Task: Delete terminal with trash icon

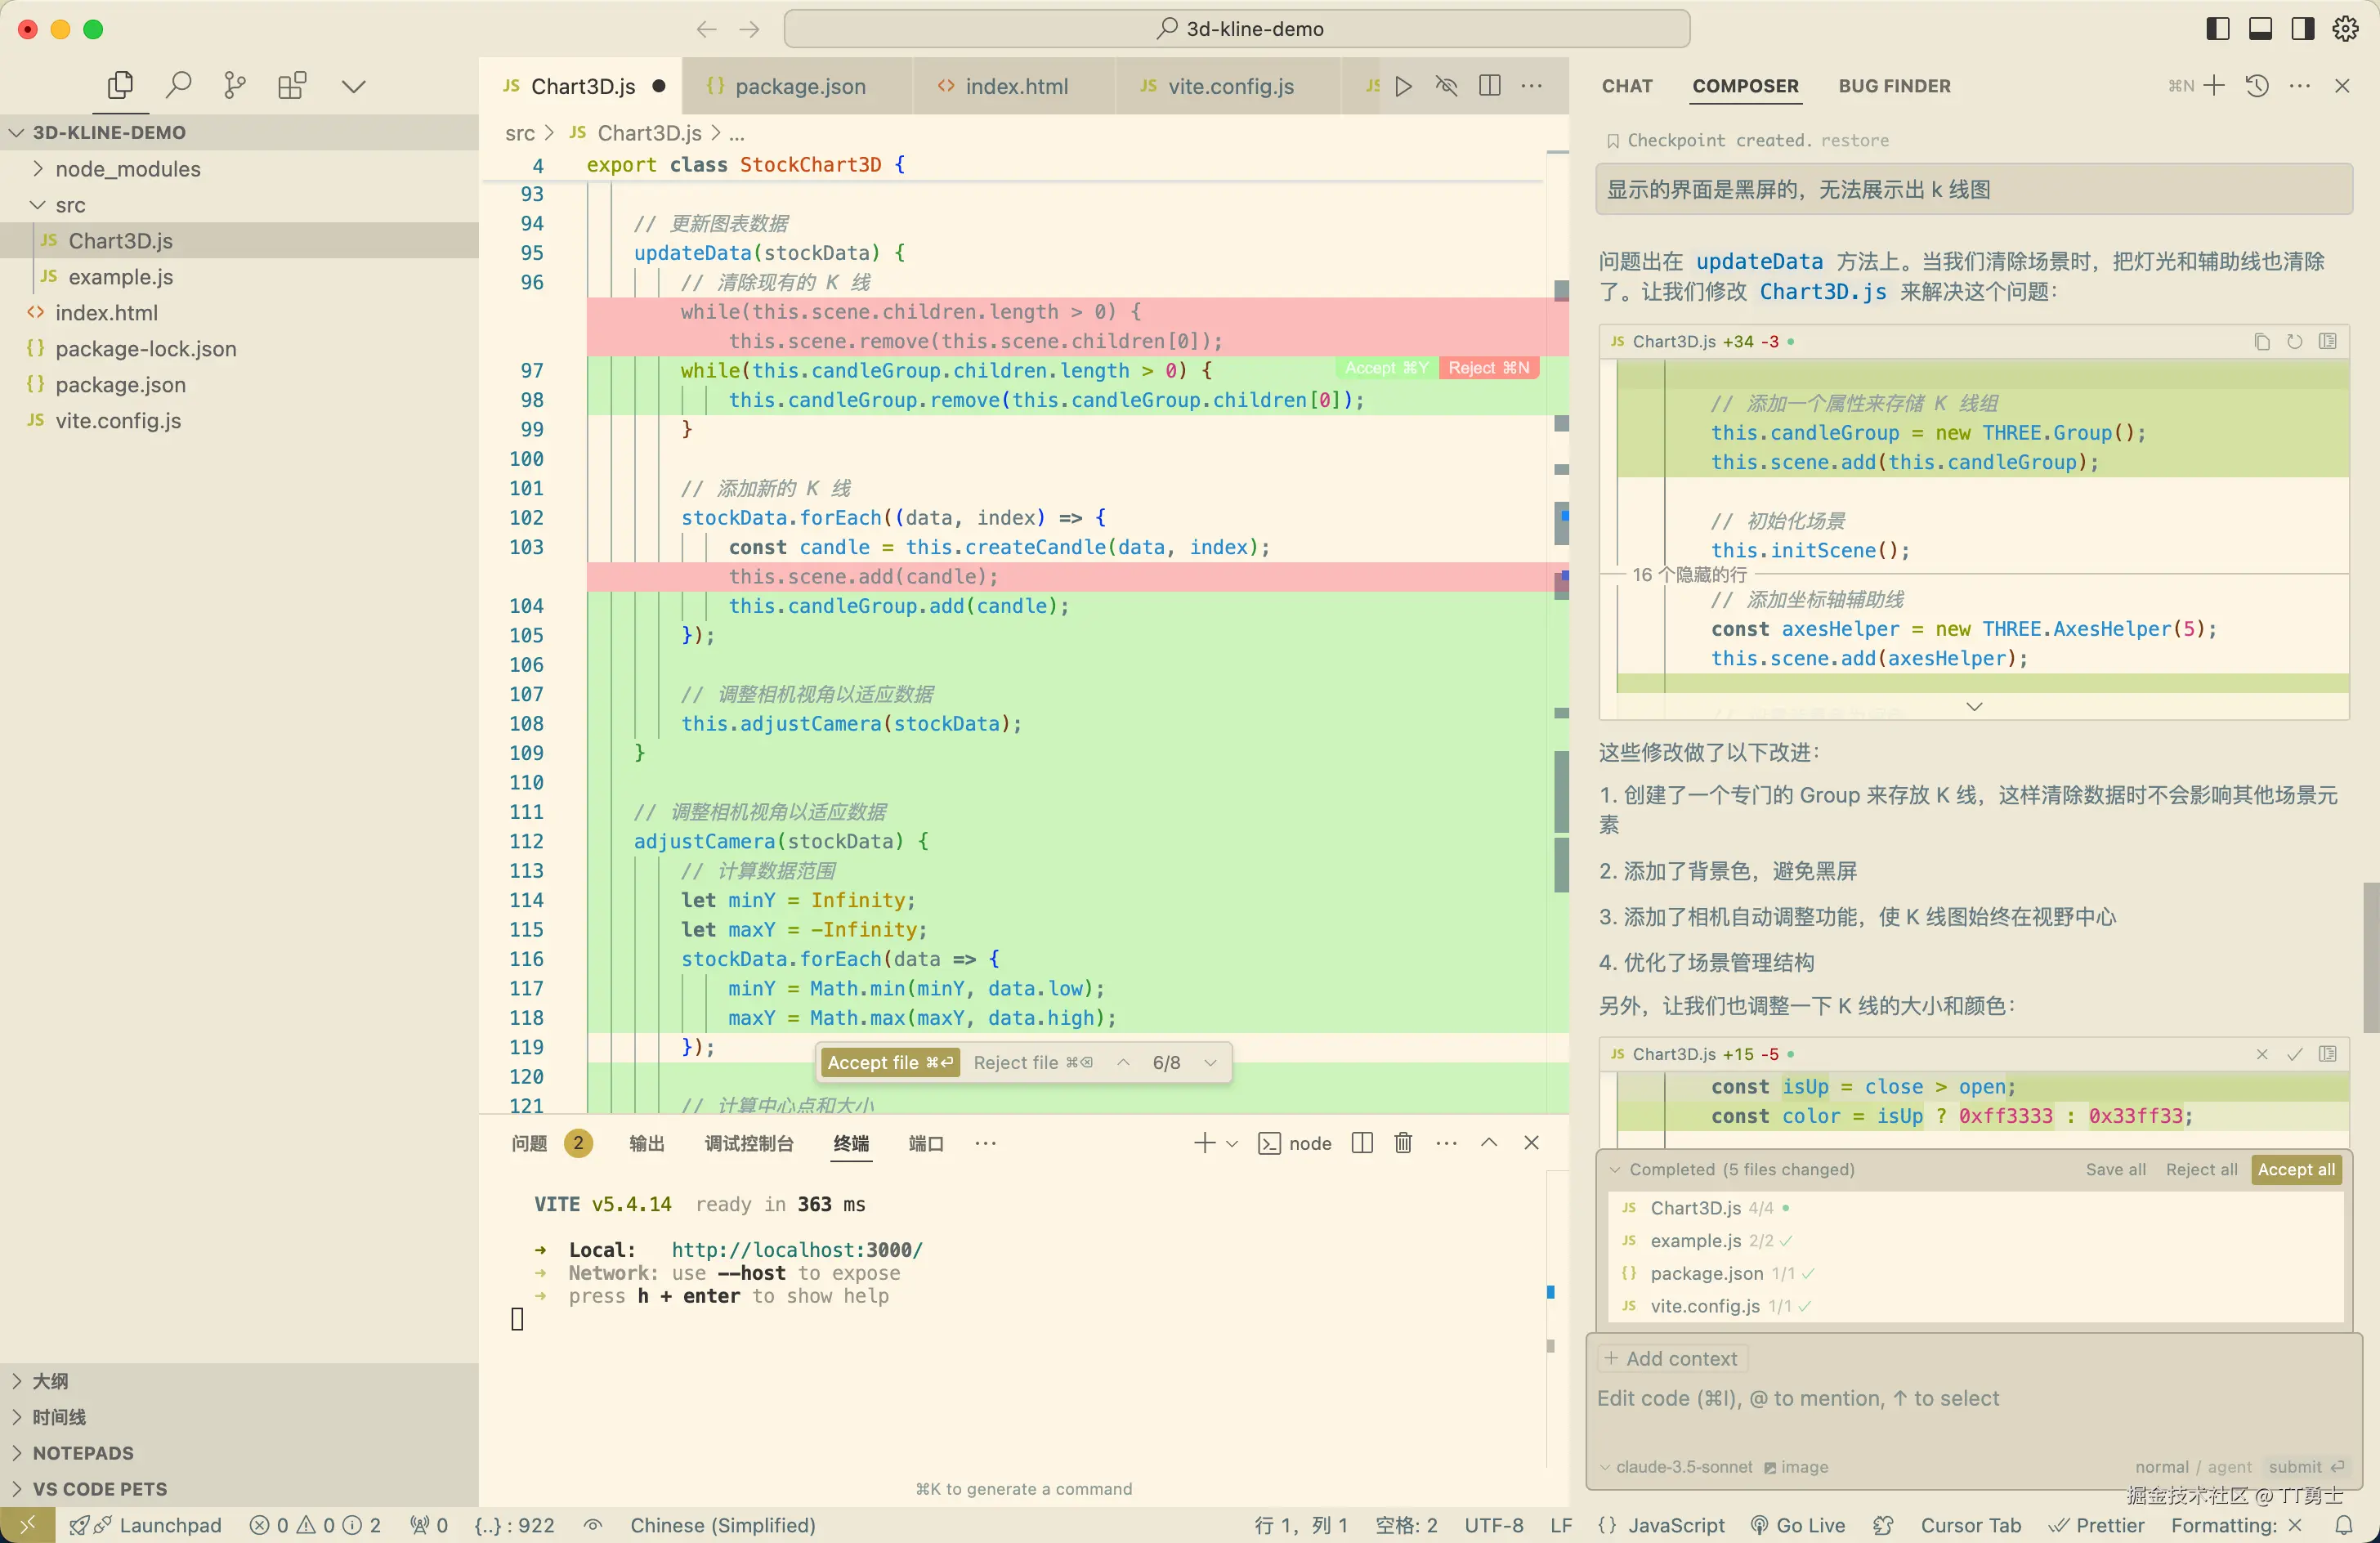Action: (1403, 1143)
